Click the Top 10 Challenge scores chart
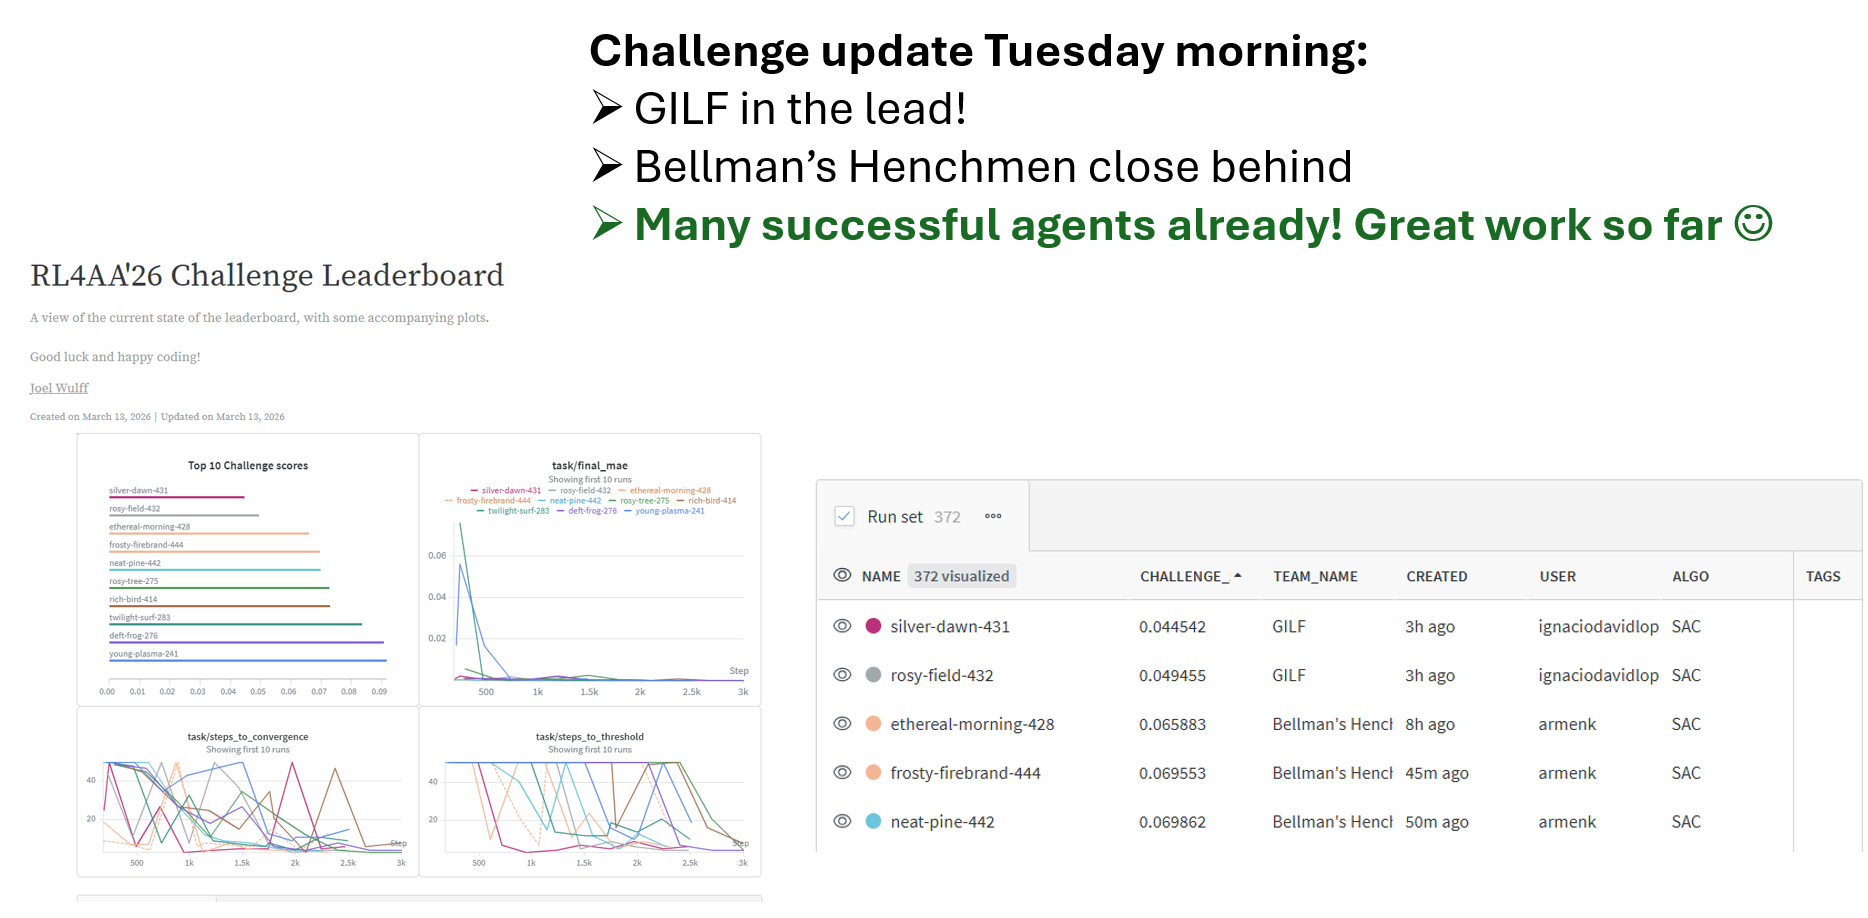1868x918 pixels. pos(248,570)
